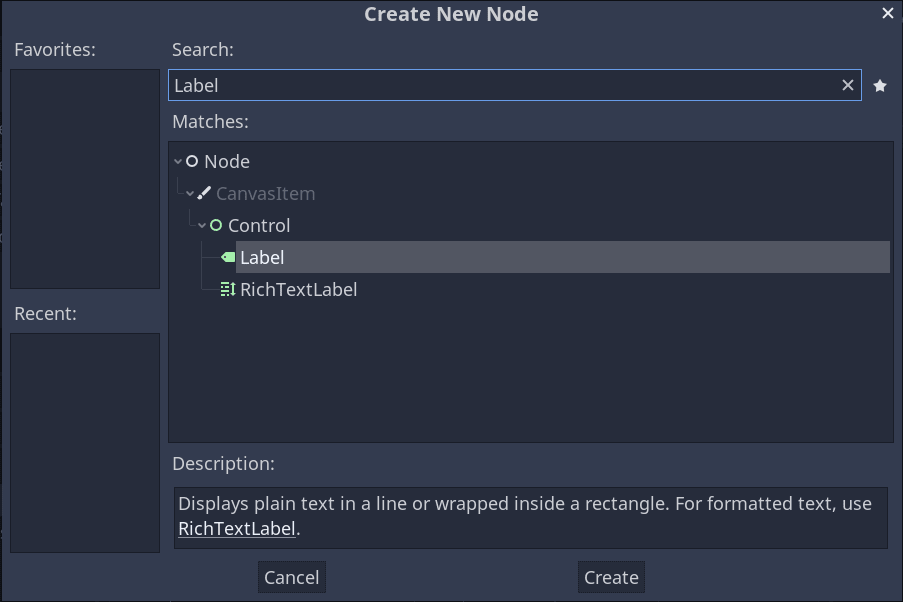Image resolution: width=903 pixels, height=602 pixels.
Task: Click the CanvasItem brush icon
Action: tap(203, 193)
